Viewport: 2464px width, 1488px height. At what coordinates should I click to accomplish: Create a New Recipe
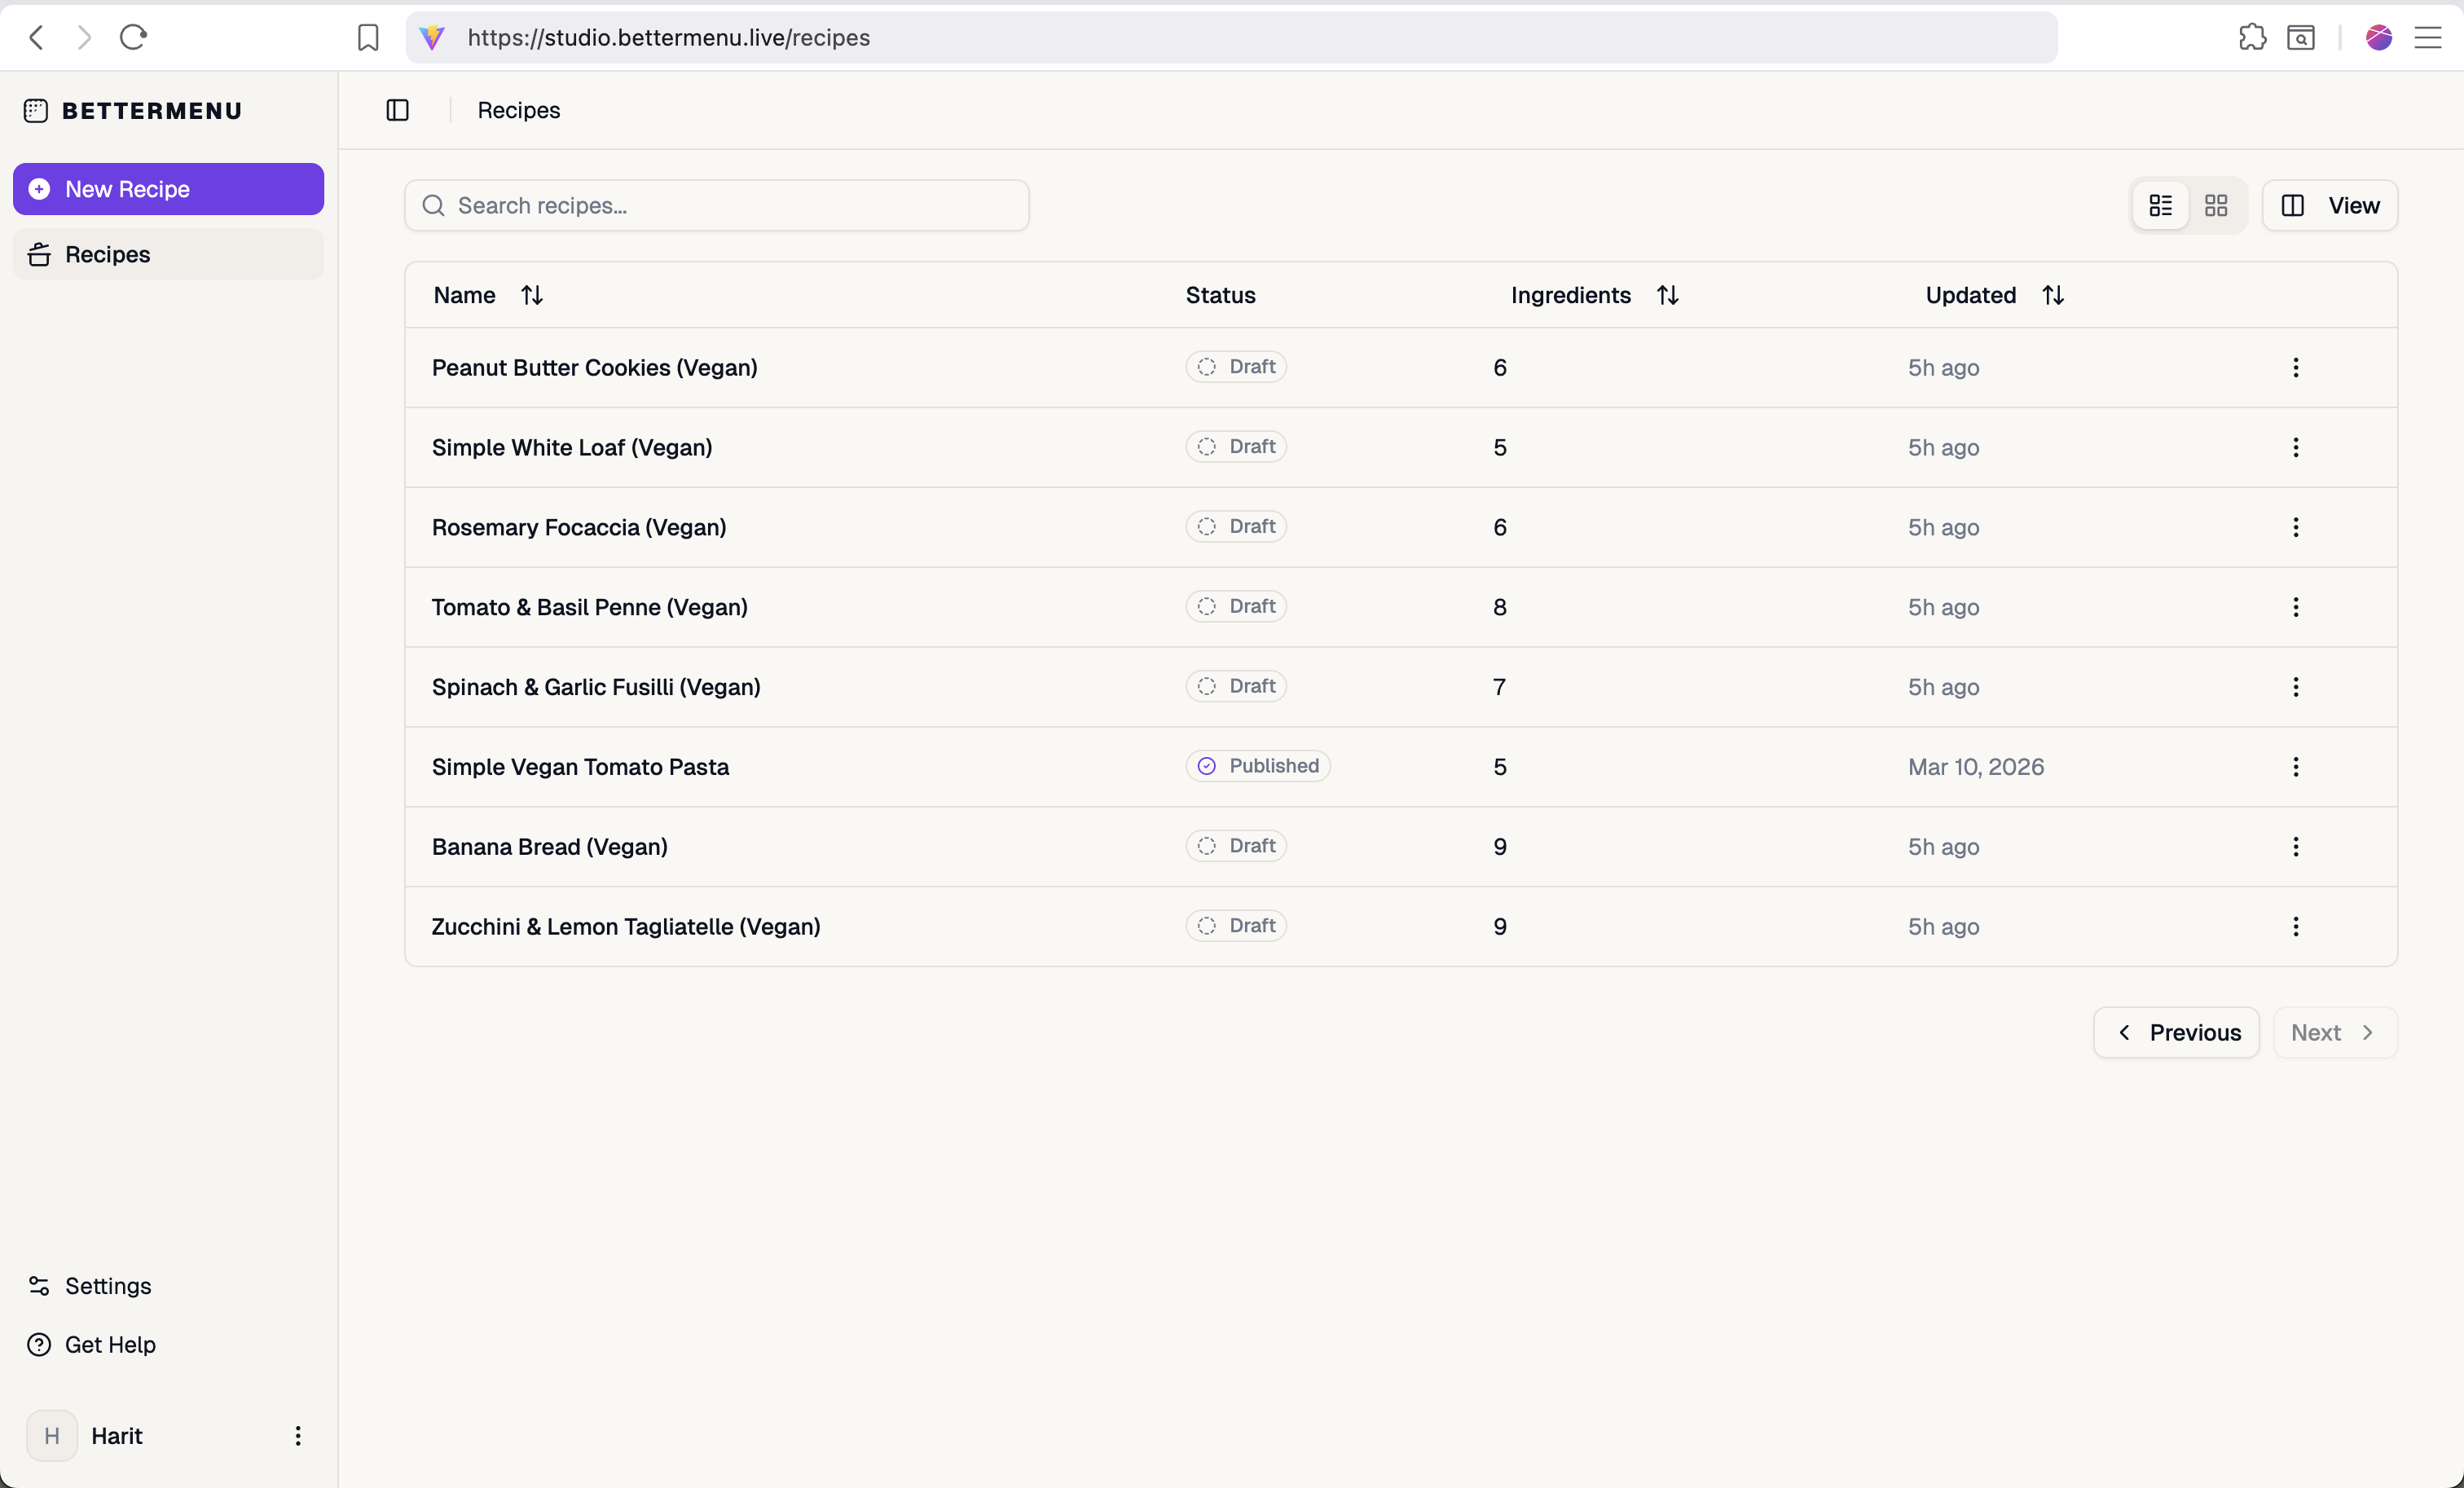pyautogui.click(x=167, y=188)
